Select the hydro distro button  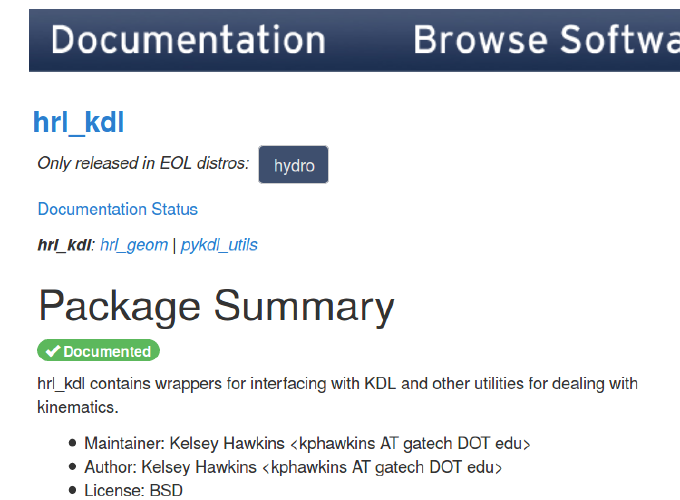pyautogui.click(x=294, y=165)
